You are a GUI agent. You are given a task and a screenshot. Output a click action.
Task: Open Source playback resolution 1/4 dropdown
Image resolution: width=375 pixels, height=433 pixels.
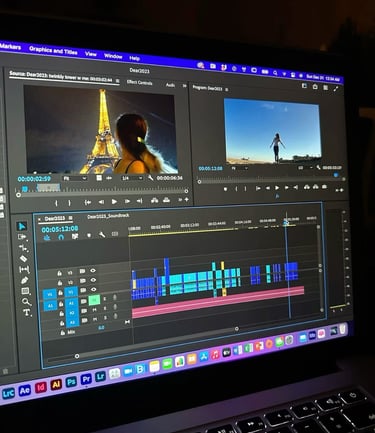[x=132, y=178]
